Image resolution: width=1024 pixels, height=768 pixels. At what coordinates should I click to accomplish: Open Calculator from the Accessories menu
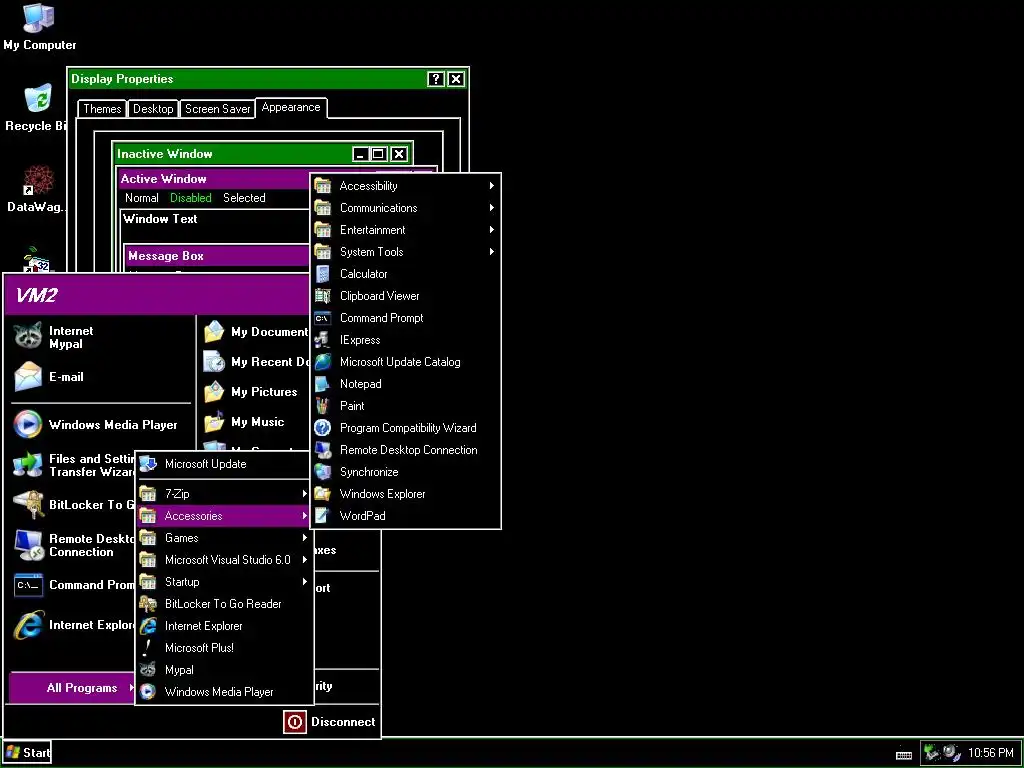coord(405,274)
